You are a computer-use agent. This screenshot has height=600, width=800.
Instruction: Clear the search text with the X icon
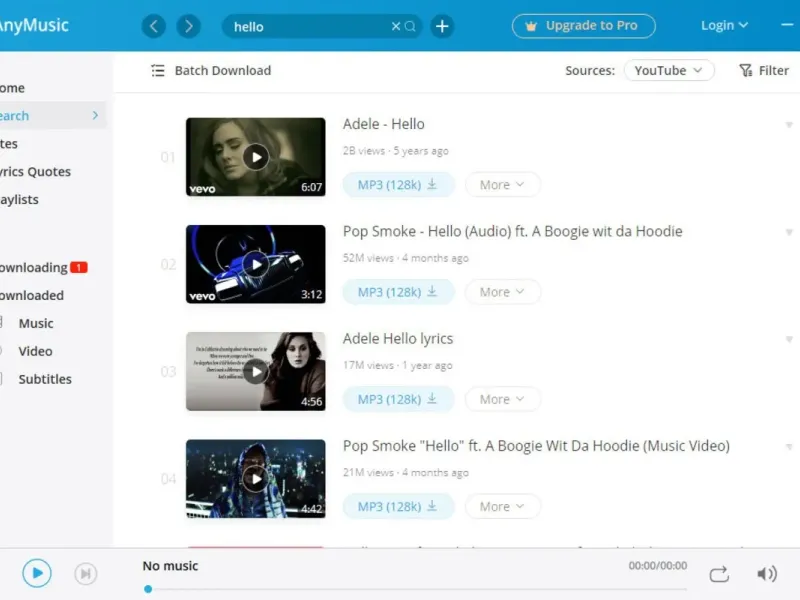[x=396, y=26]
